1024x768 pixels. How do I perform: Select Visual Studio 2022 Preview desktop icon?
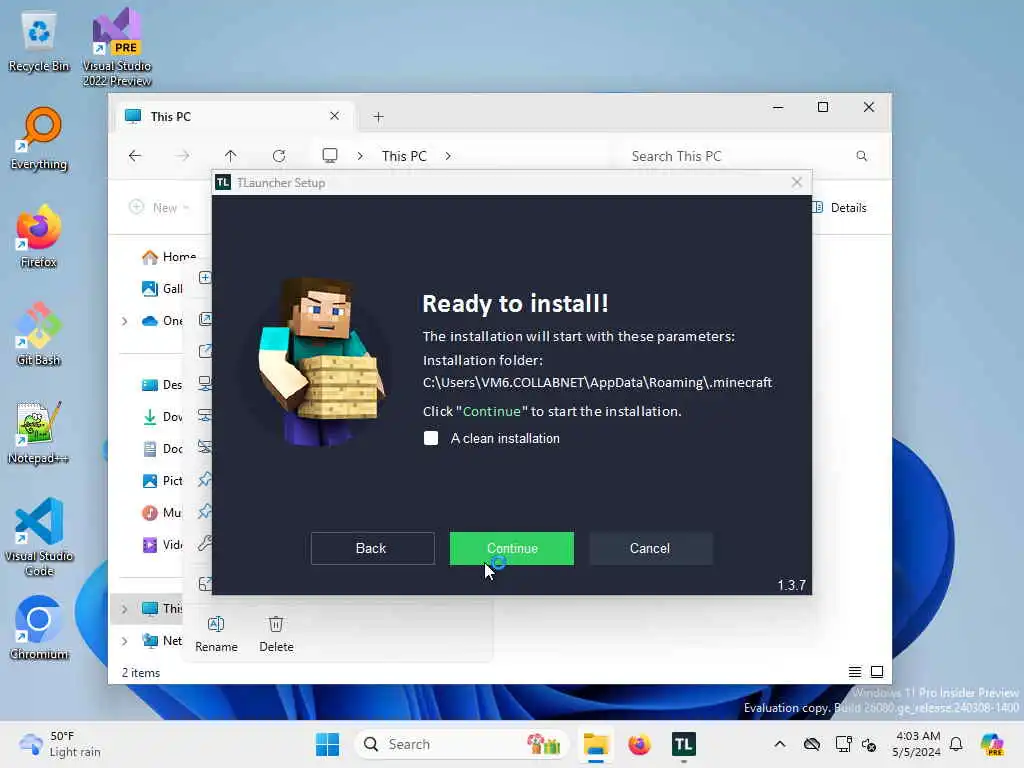coord(117,47)
